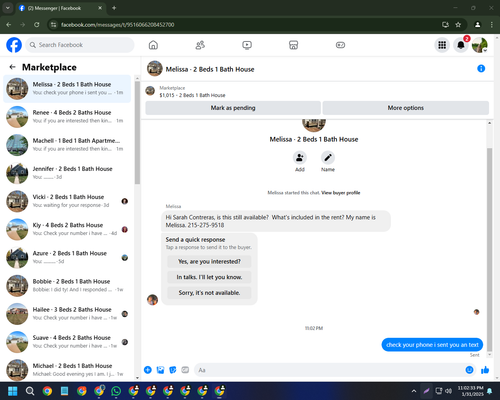Send a thumbs up like
Screen dimensions: 500x400
pos(485,370)
